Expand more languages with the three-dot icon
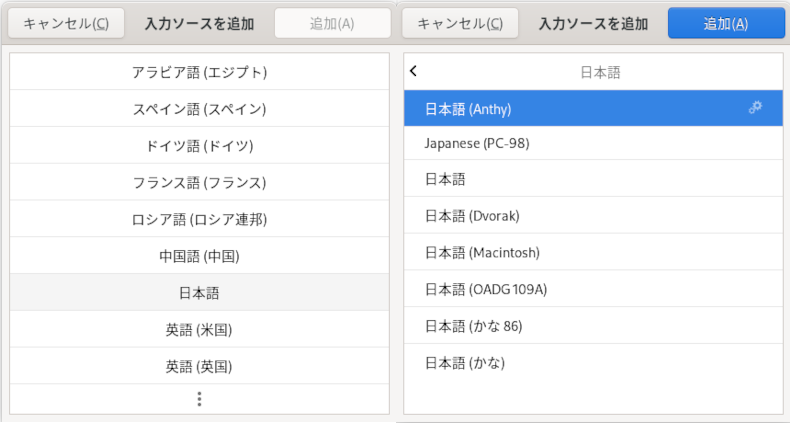Image resolution: width=790 pixels, height=423 pixels. tap(200, 399)
